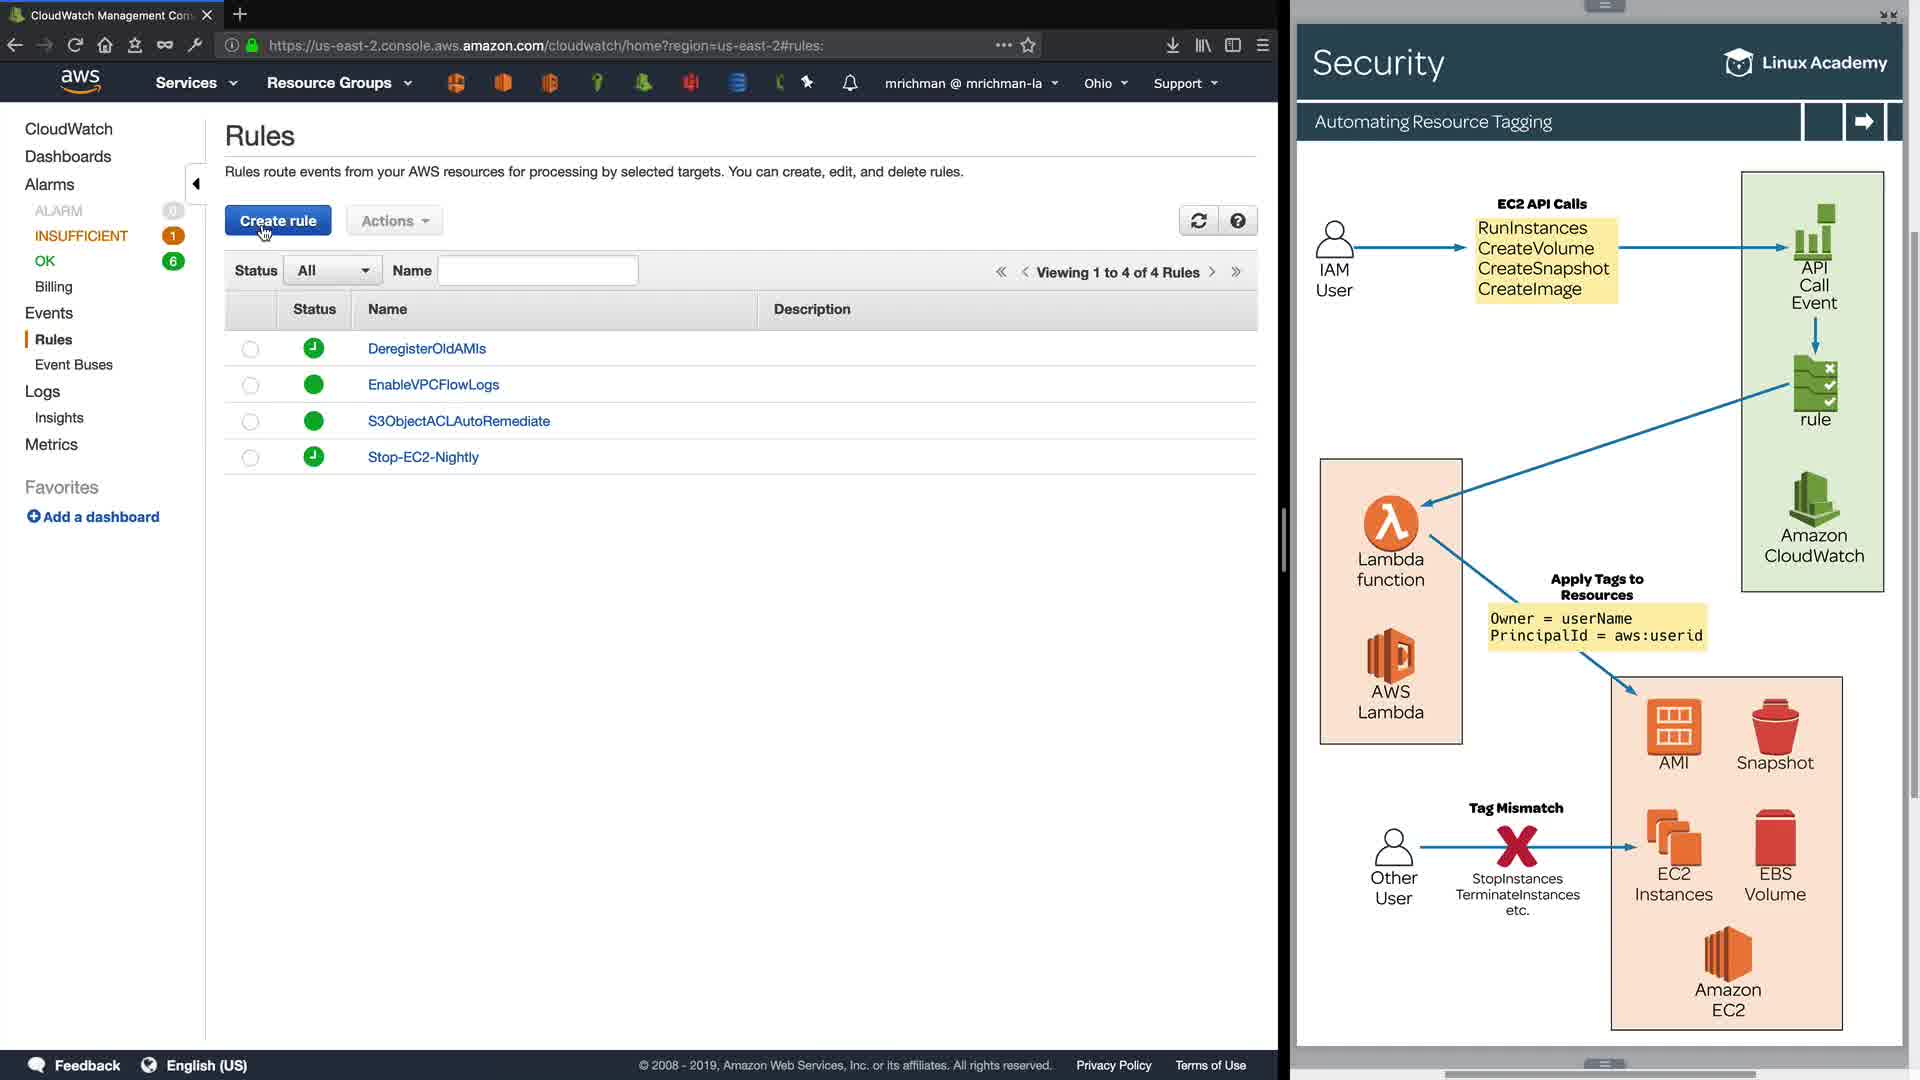Click the notifications bell icon
1920x1080 pixels.
[x=850, y=83]
